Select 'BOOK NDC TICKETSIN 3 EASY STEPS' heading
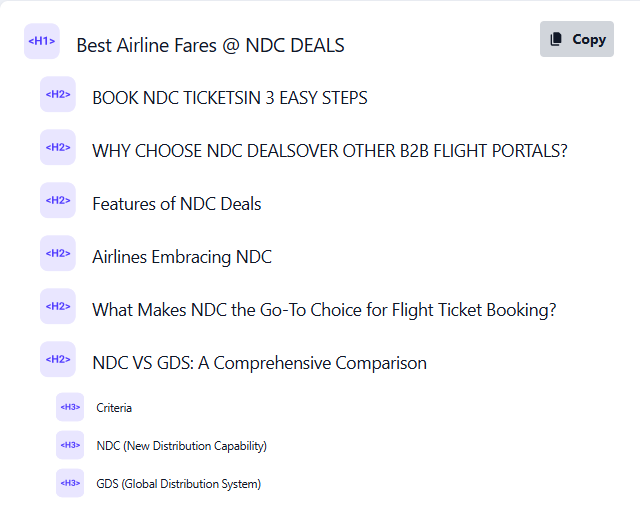Image resolution: width=640 pixels, height=507 pixels. [x=230, y=98]
